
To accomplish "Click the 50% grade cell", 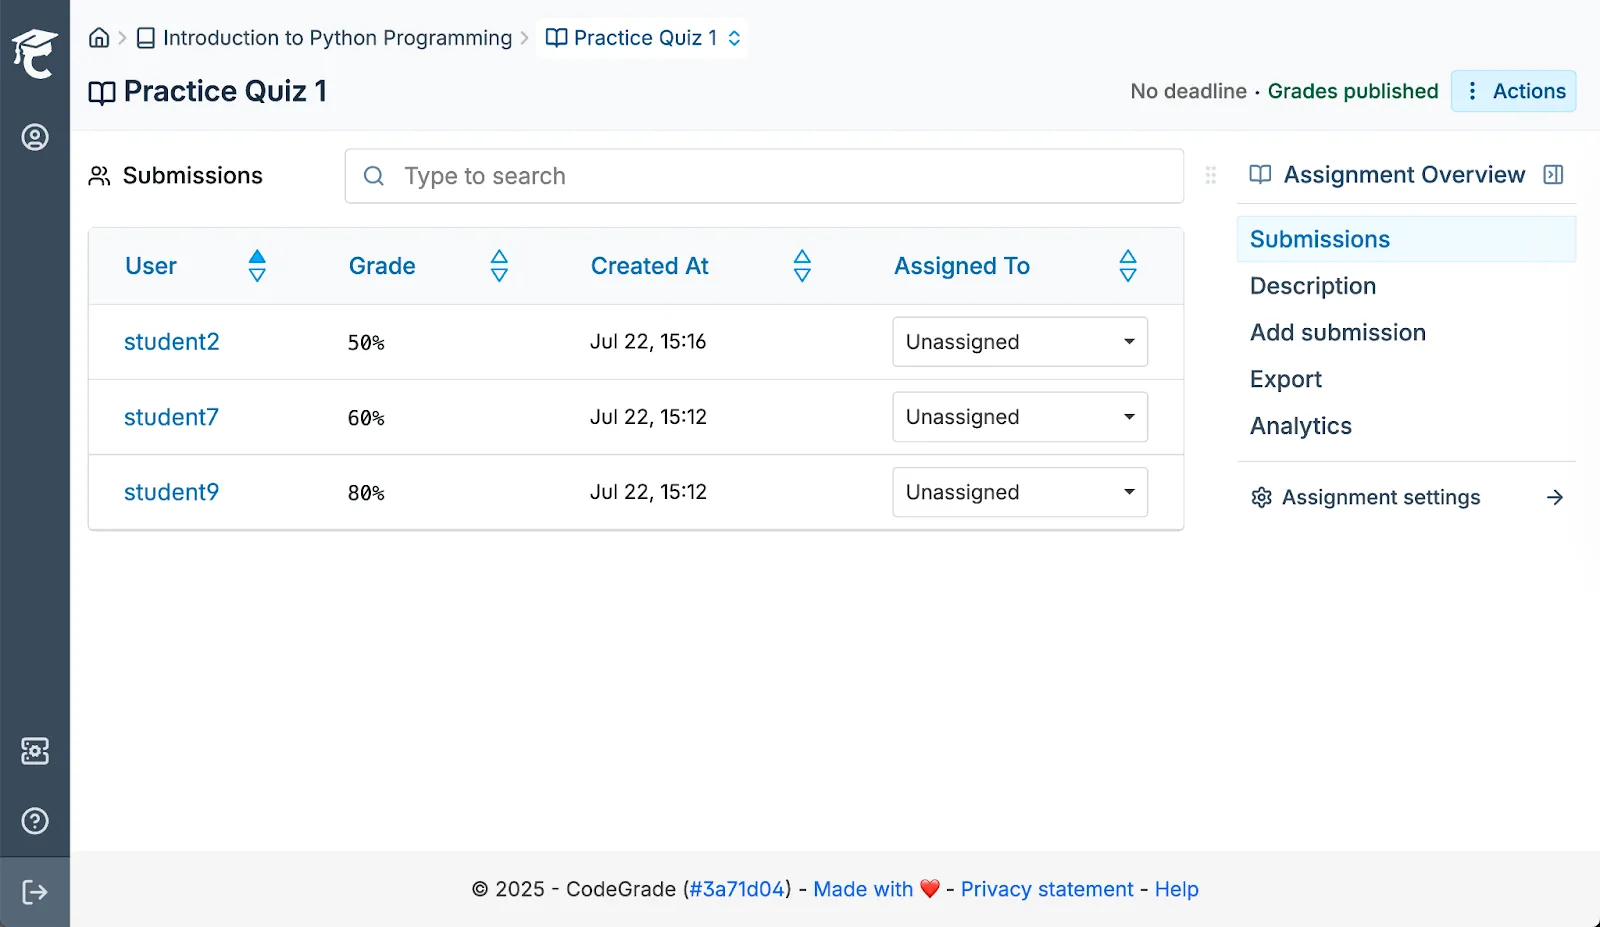I will click(x=366, y=342).
